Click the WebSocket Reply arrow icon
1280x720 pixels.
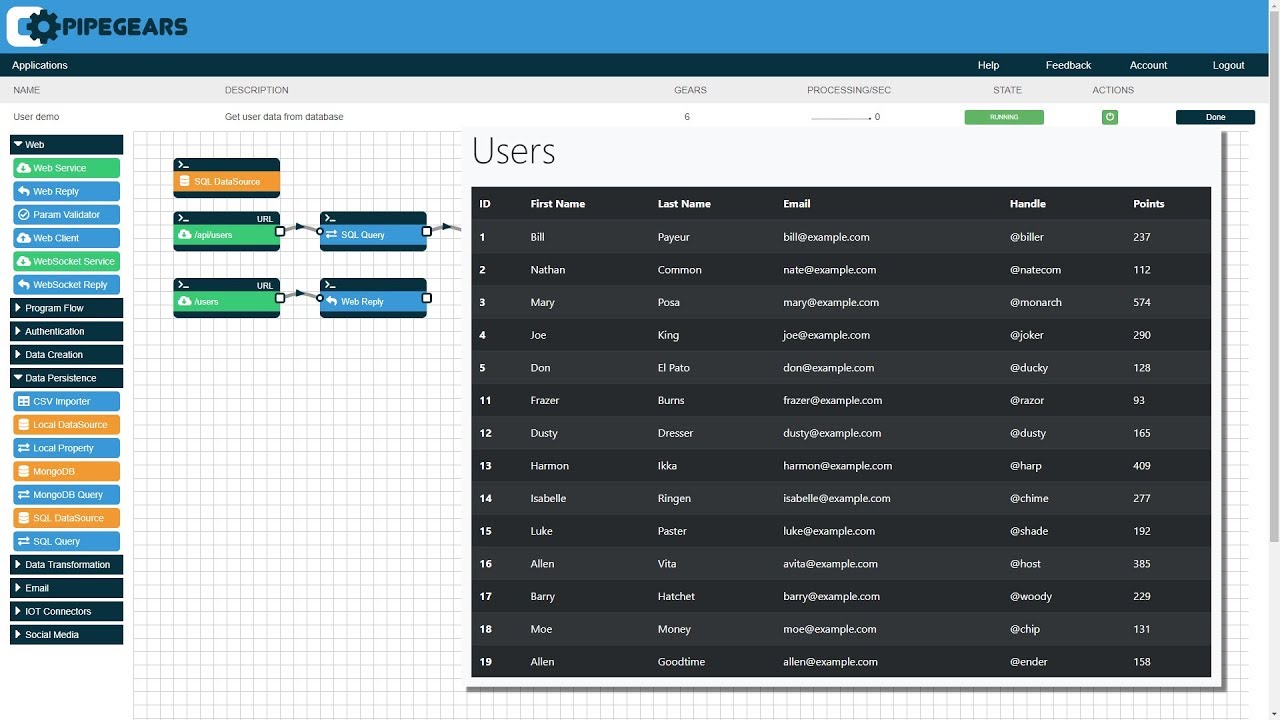click(x=24, y=284)
